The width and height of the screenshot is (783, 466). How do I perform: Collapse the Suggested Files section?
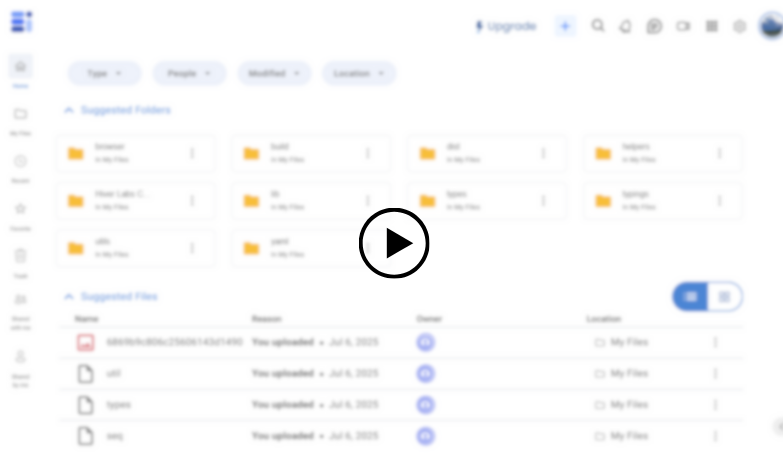coord(69,297)
